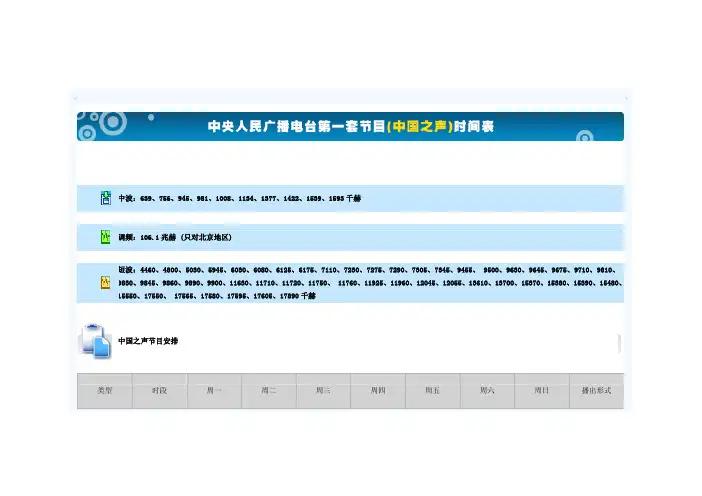Pick the 周五 column header
This screenshot has height=496, width=702.
tap(432, 391)
